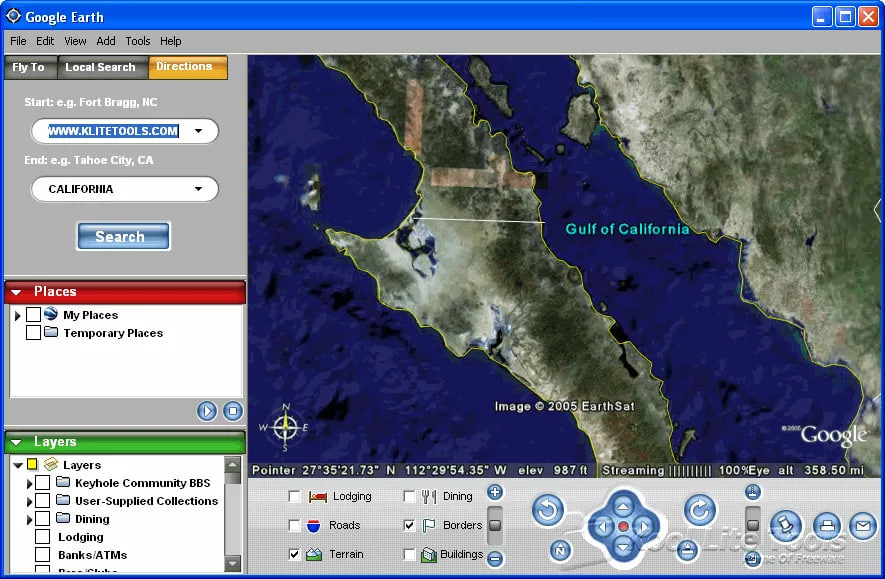Image resolution: width=885 pixels, height=579 pixels.
Task: Click the rotate clockwise button
Action: click(700, 511)
